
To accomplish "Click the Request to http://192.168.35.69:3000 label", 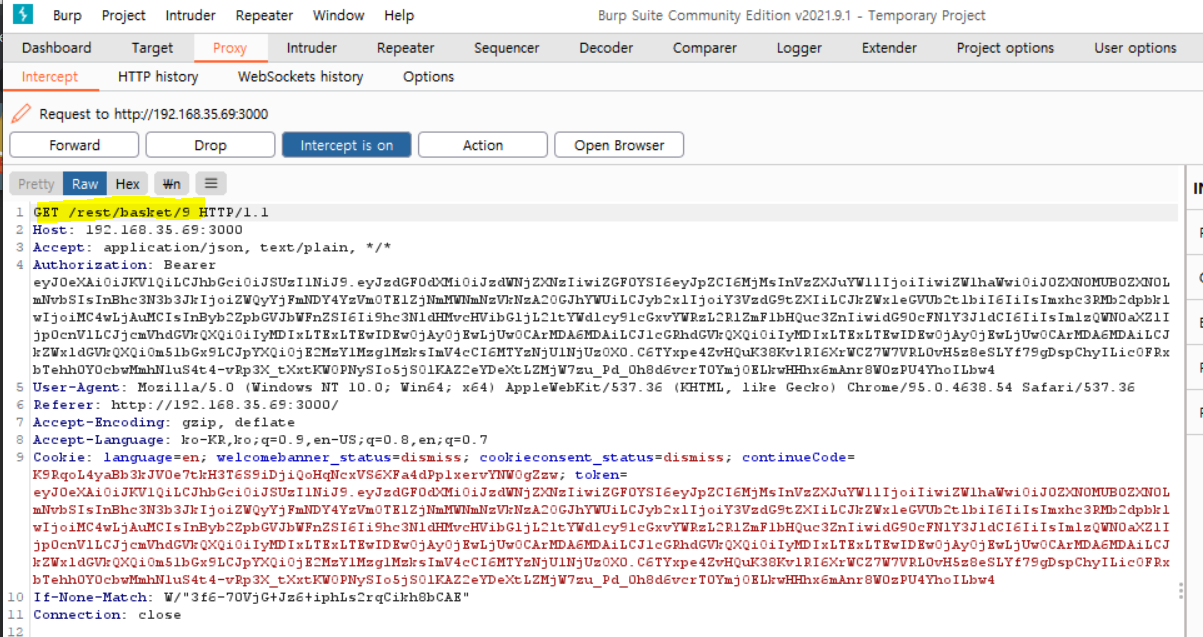I will [154, 114].
